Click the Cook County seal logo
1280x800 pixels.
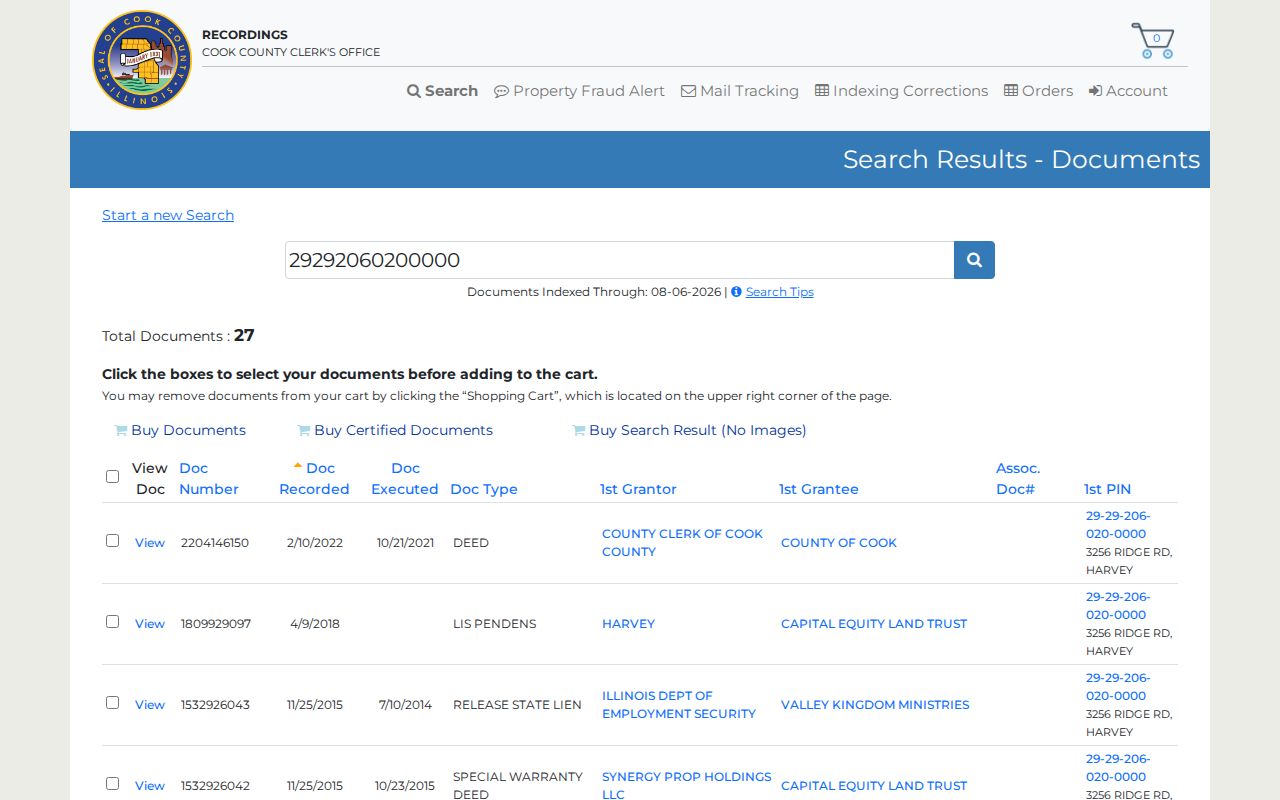click(142, 60)
